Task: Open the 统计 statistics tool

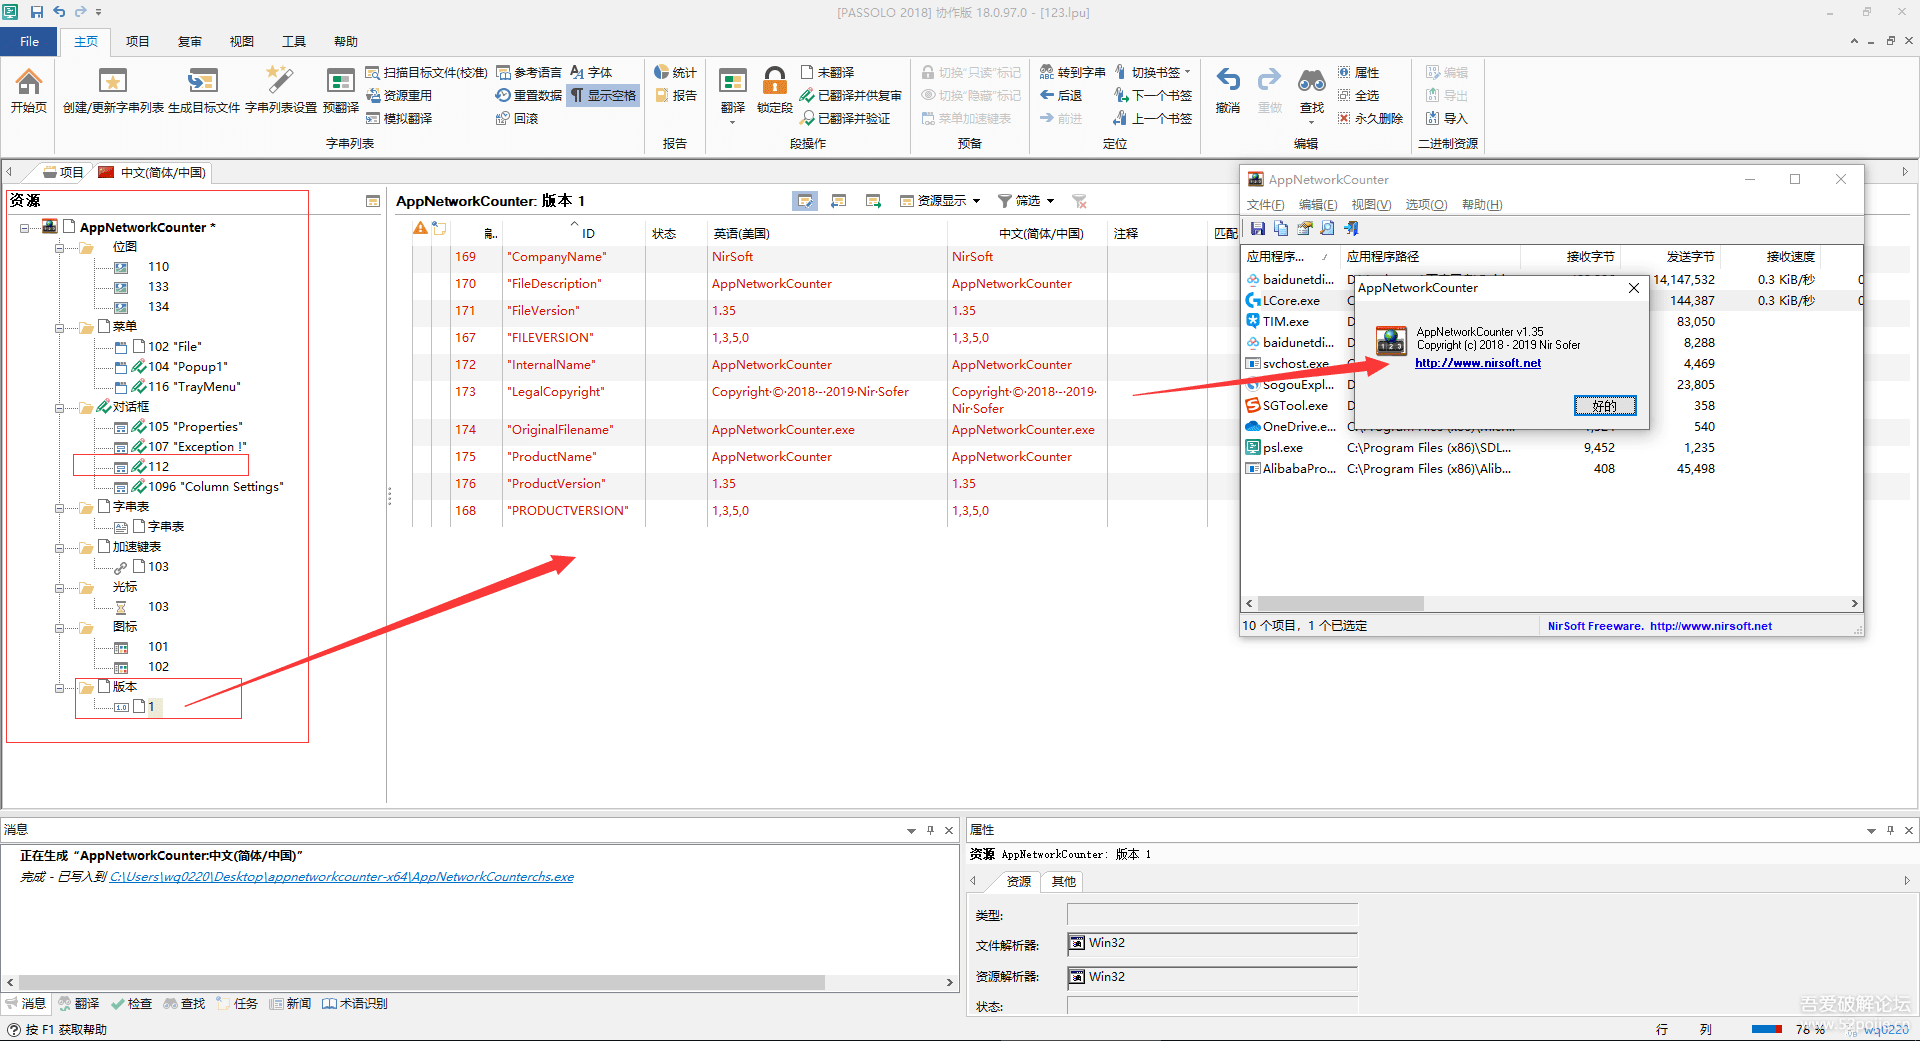Action: [x=675, y=71]
